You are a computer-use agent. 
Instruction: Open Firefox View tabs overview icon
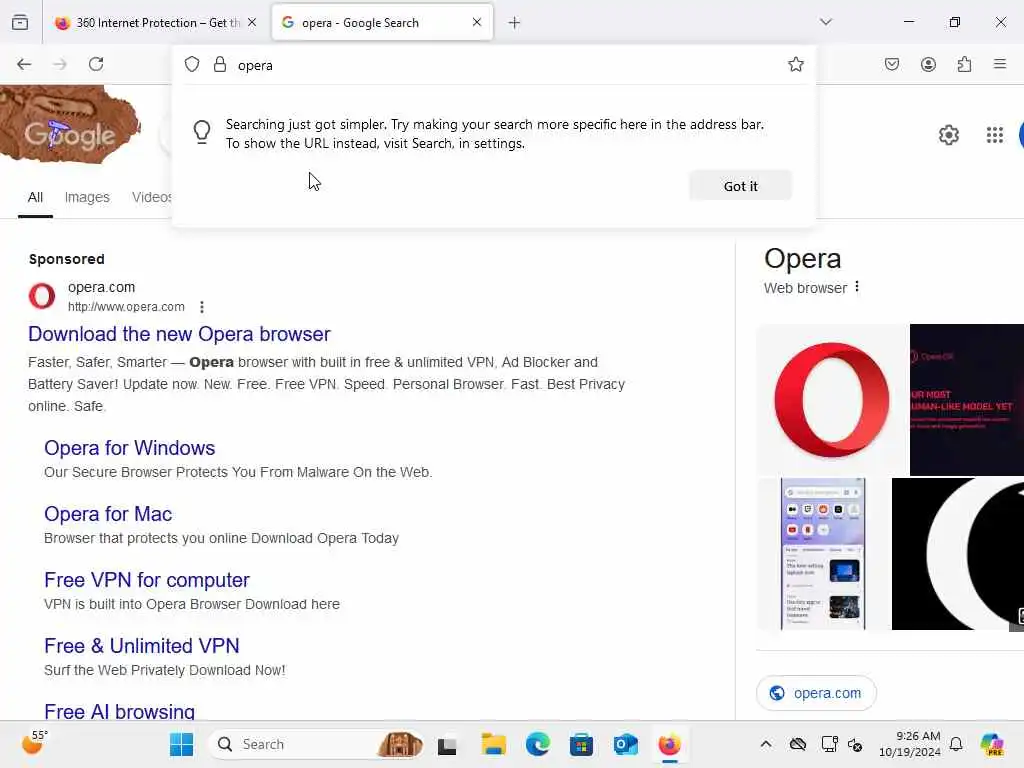pos(20,23)
